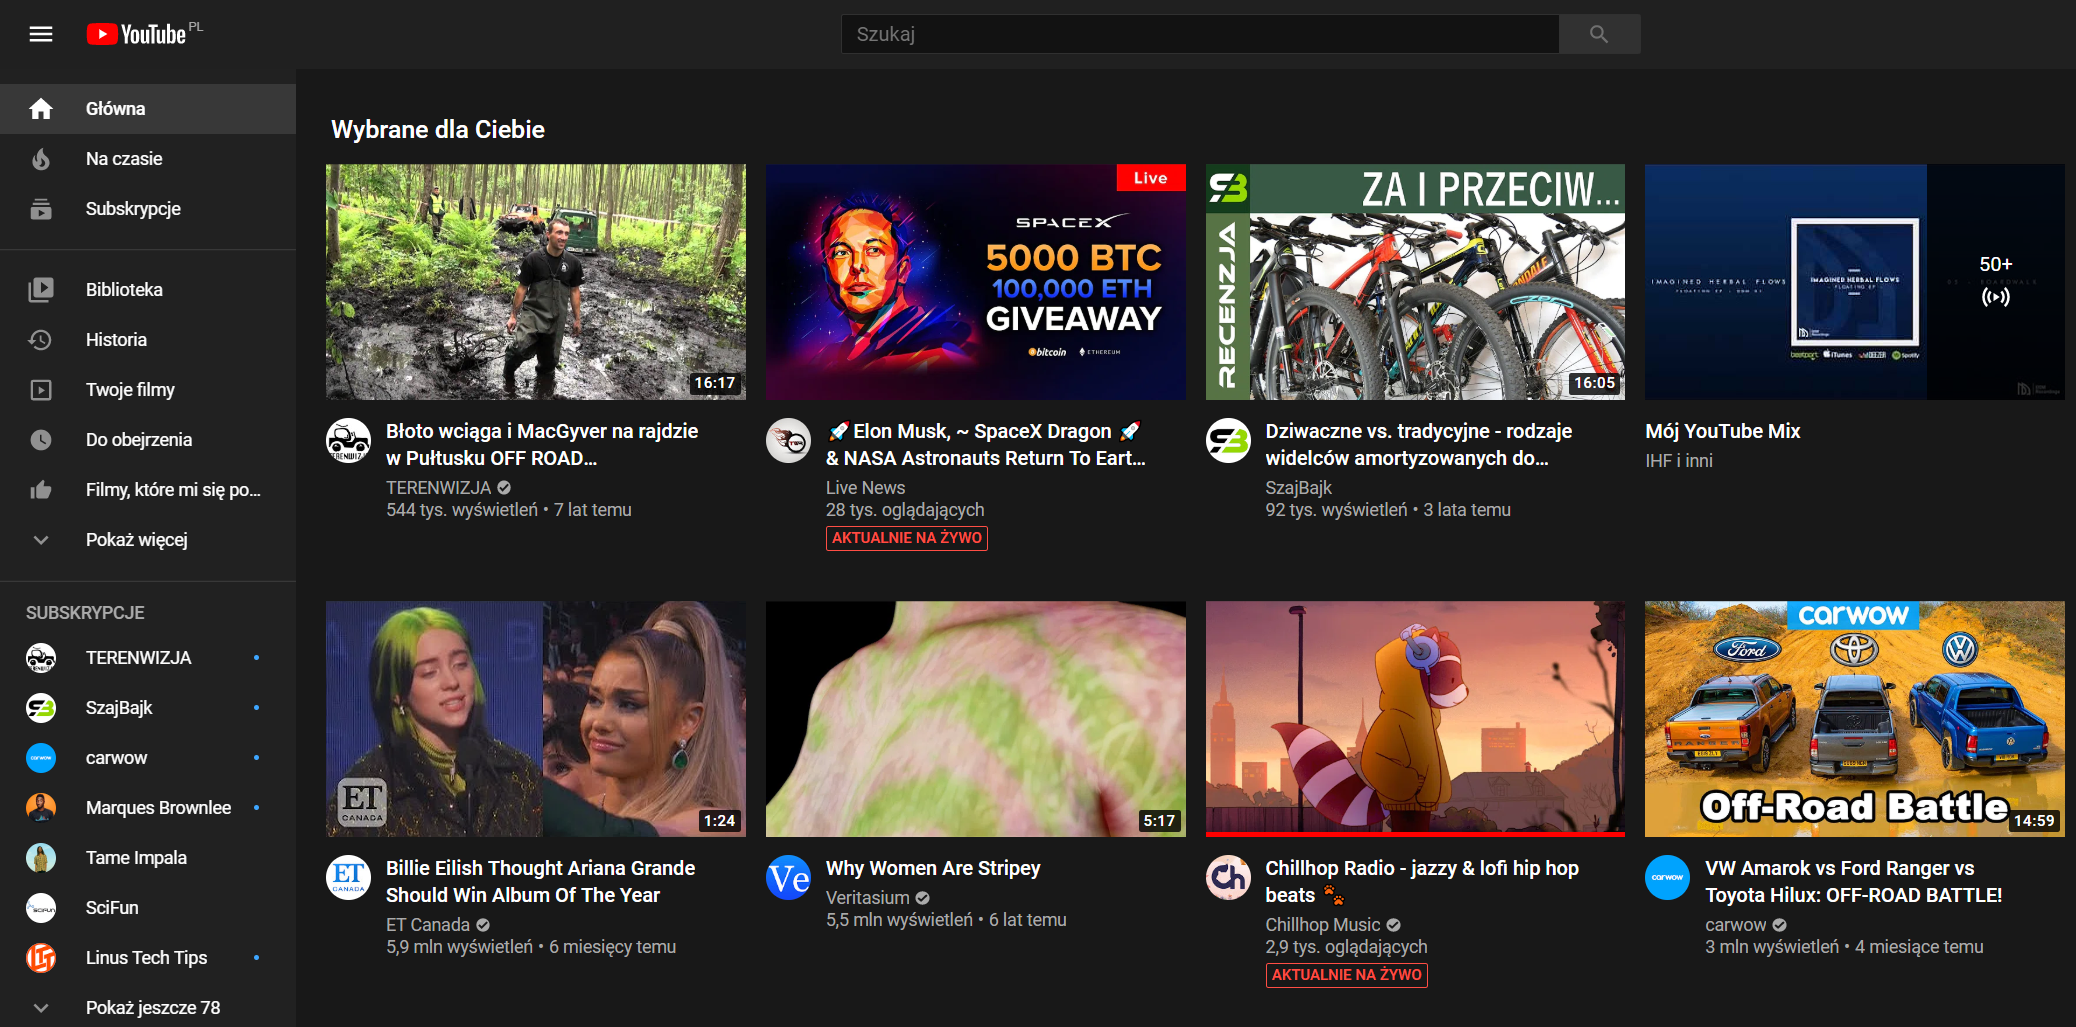Click the liked videos thumbs-up icon
The width and height of the screenshot is (2076, 1027).
41,490
